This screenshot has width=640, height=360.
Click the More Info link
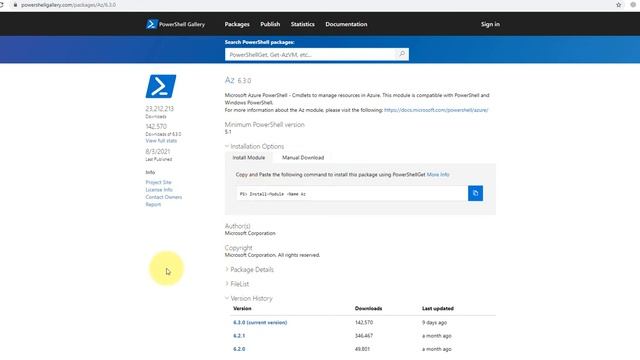click(438, 174)
